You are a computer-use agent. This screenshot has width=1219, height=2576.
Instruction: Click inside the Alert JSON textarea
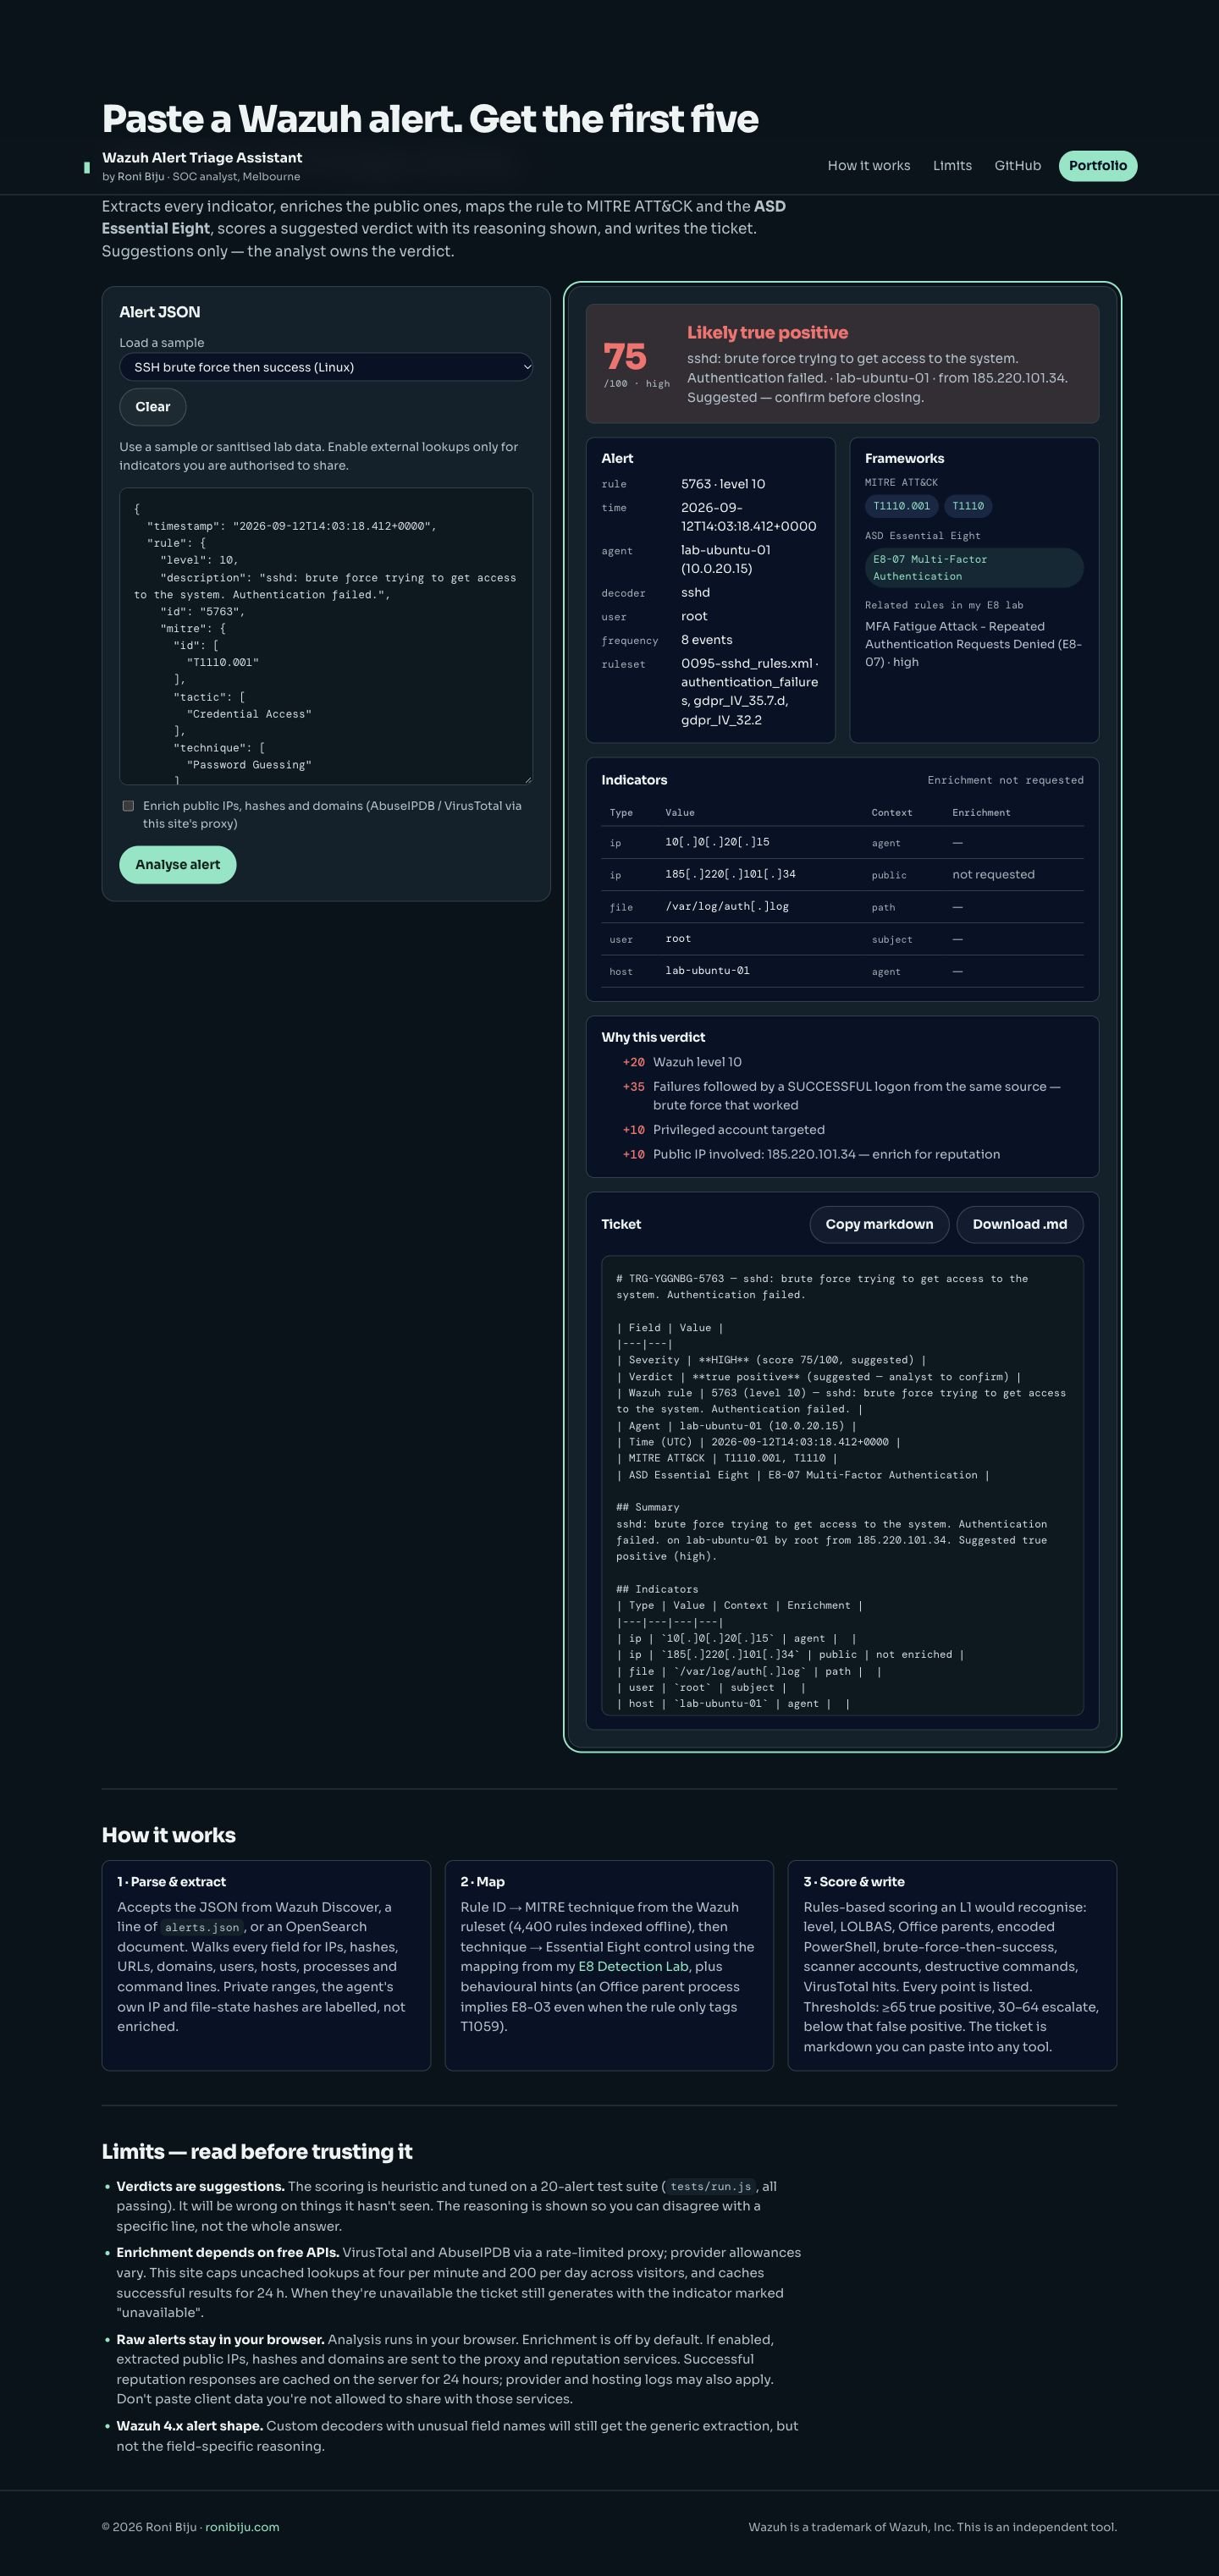(x=326, y=636)
